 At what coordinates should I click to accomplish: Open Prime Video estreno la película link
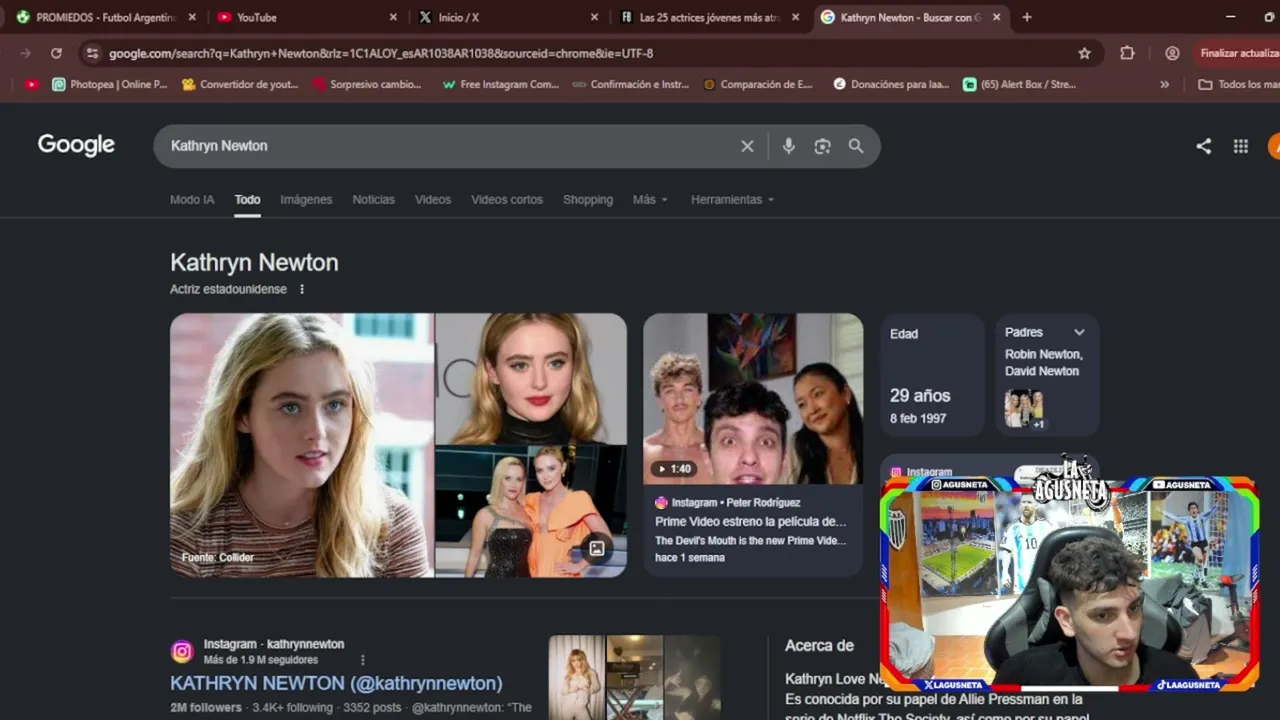click(x=750, y=521)
